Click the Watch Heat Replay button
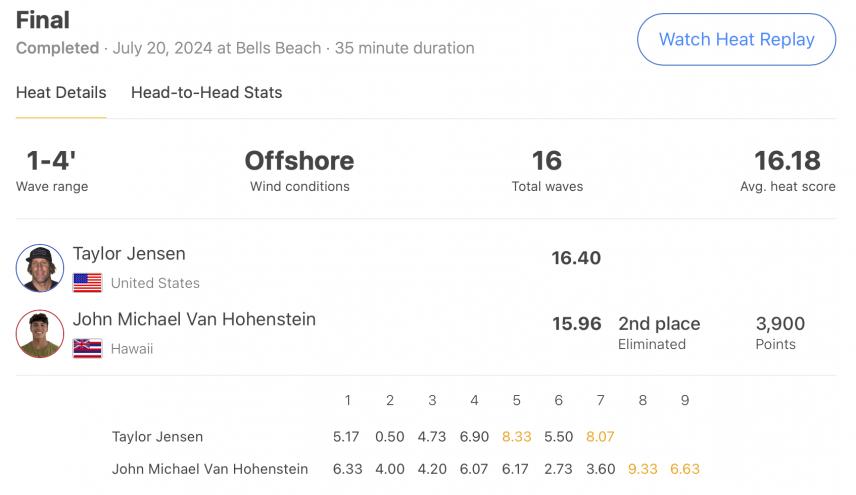 pyautogui.click(x=736, y=39)
